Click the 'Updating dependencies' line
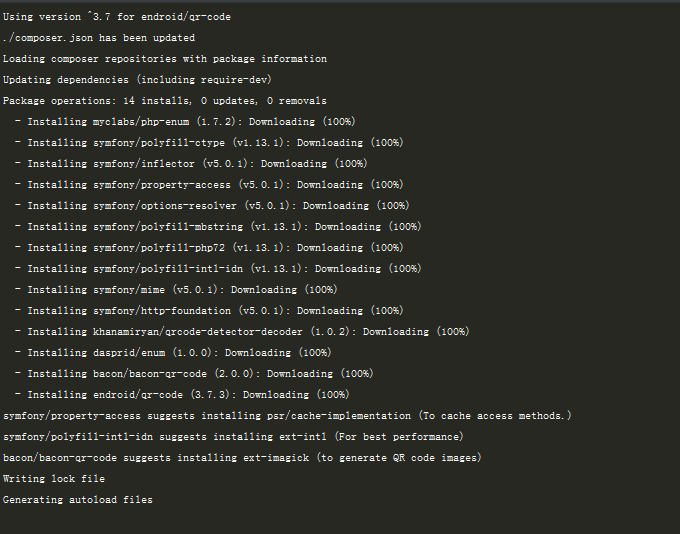The image size is (680, 534). pos(136,80)
